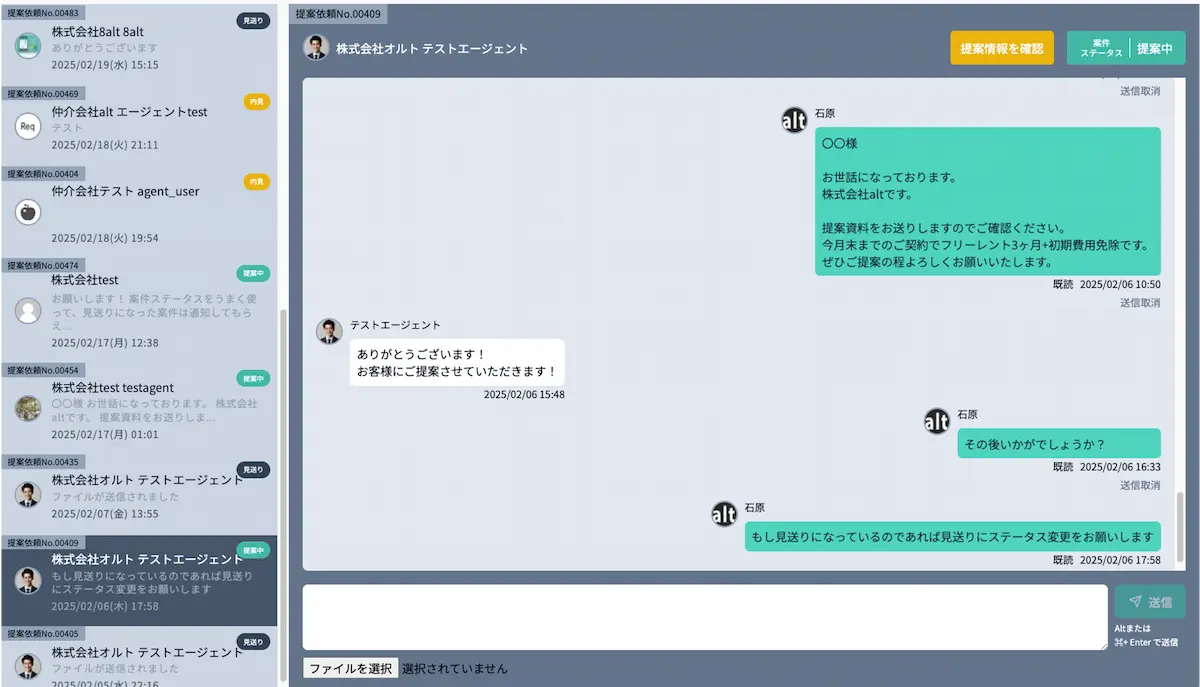Click the alt avatar beside その後いかがでしょうか？
This screenshot has width=1200, height=687.
[936, 421]
